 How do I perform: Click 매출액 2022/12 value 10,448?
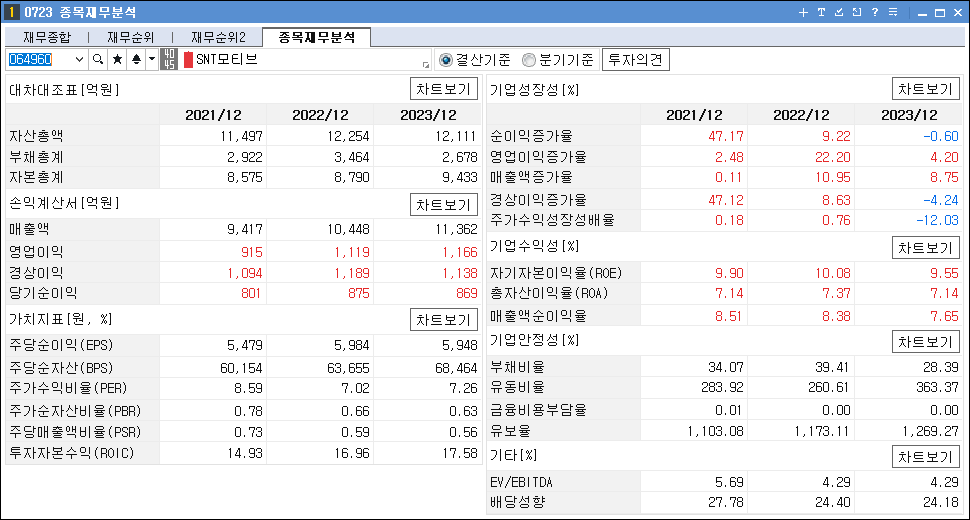(x=348, y=229)
